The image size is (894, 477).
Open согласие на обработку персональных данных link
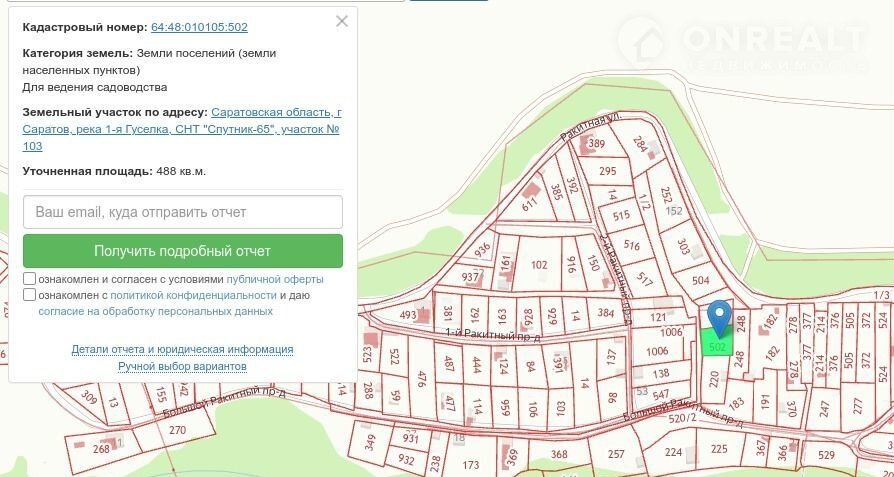155,311
